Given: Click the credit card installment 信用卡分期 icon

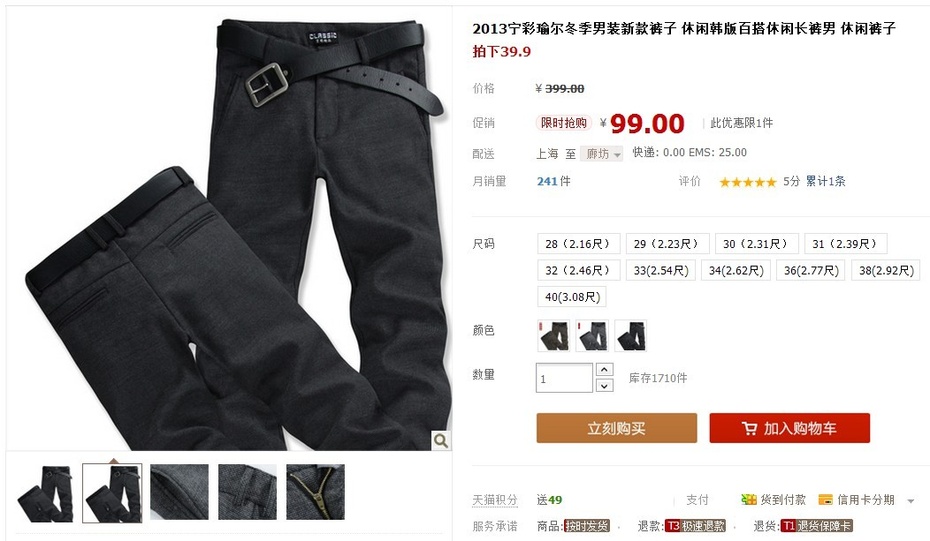Looking at the screenshot, I should click(x=825, y=499).
